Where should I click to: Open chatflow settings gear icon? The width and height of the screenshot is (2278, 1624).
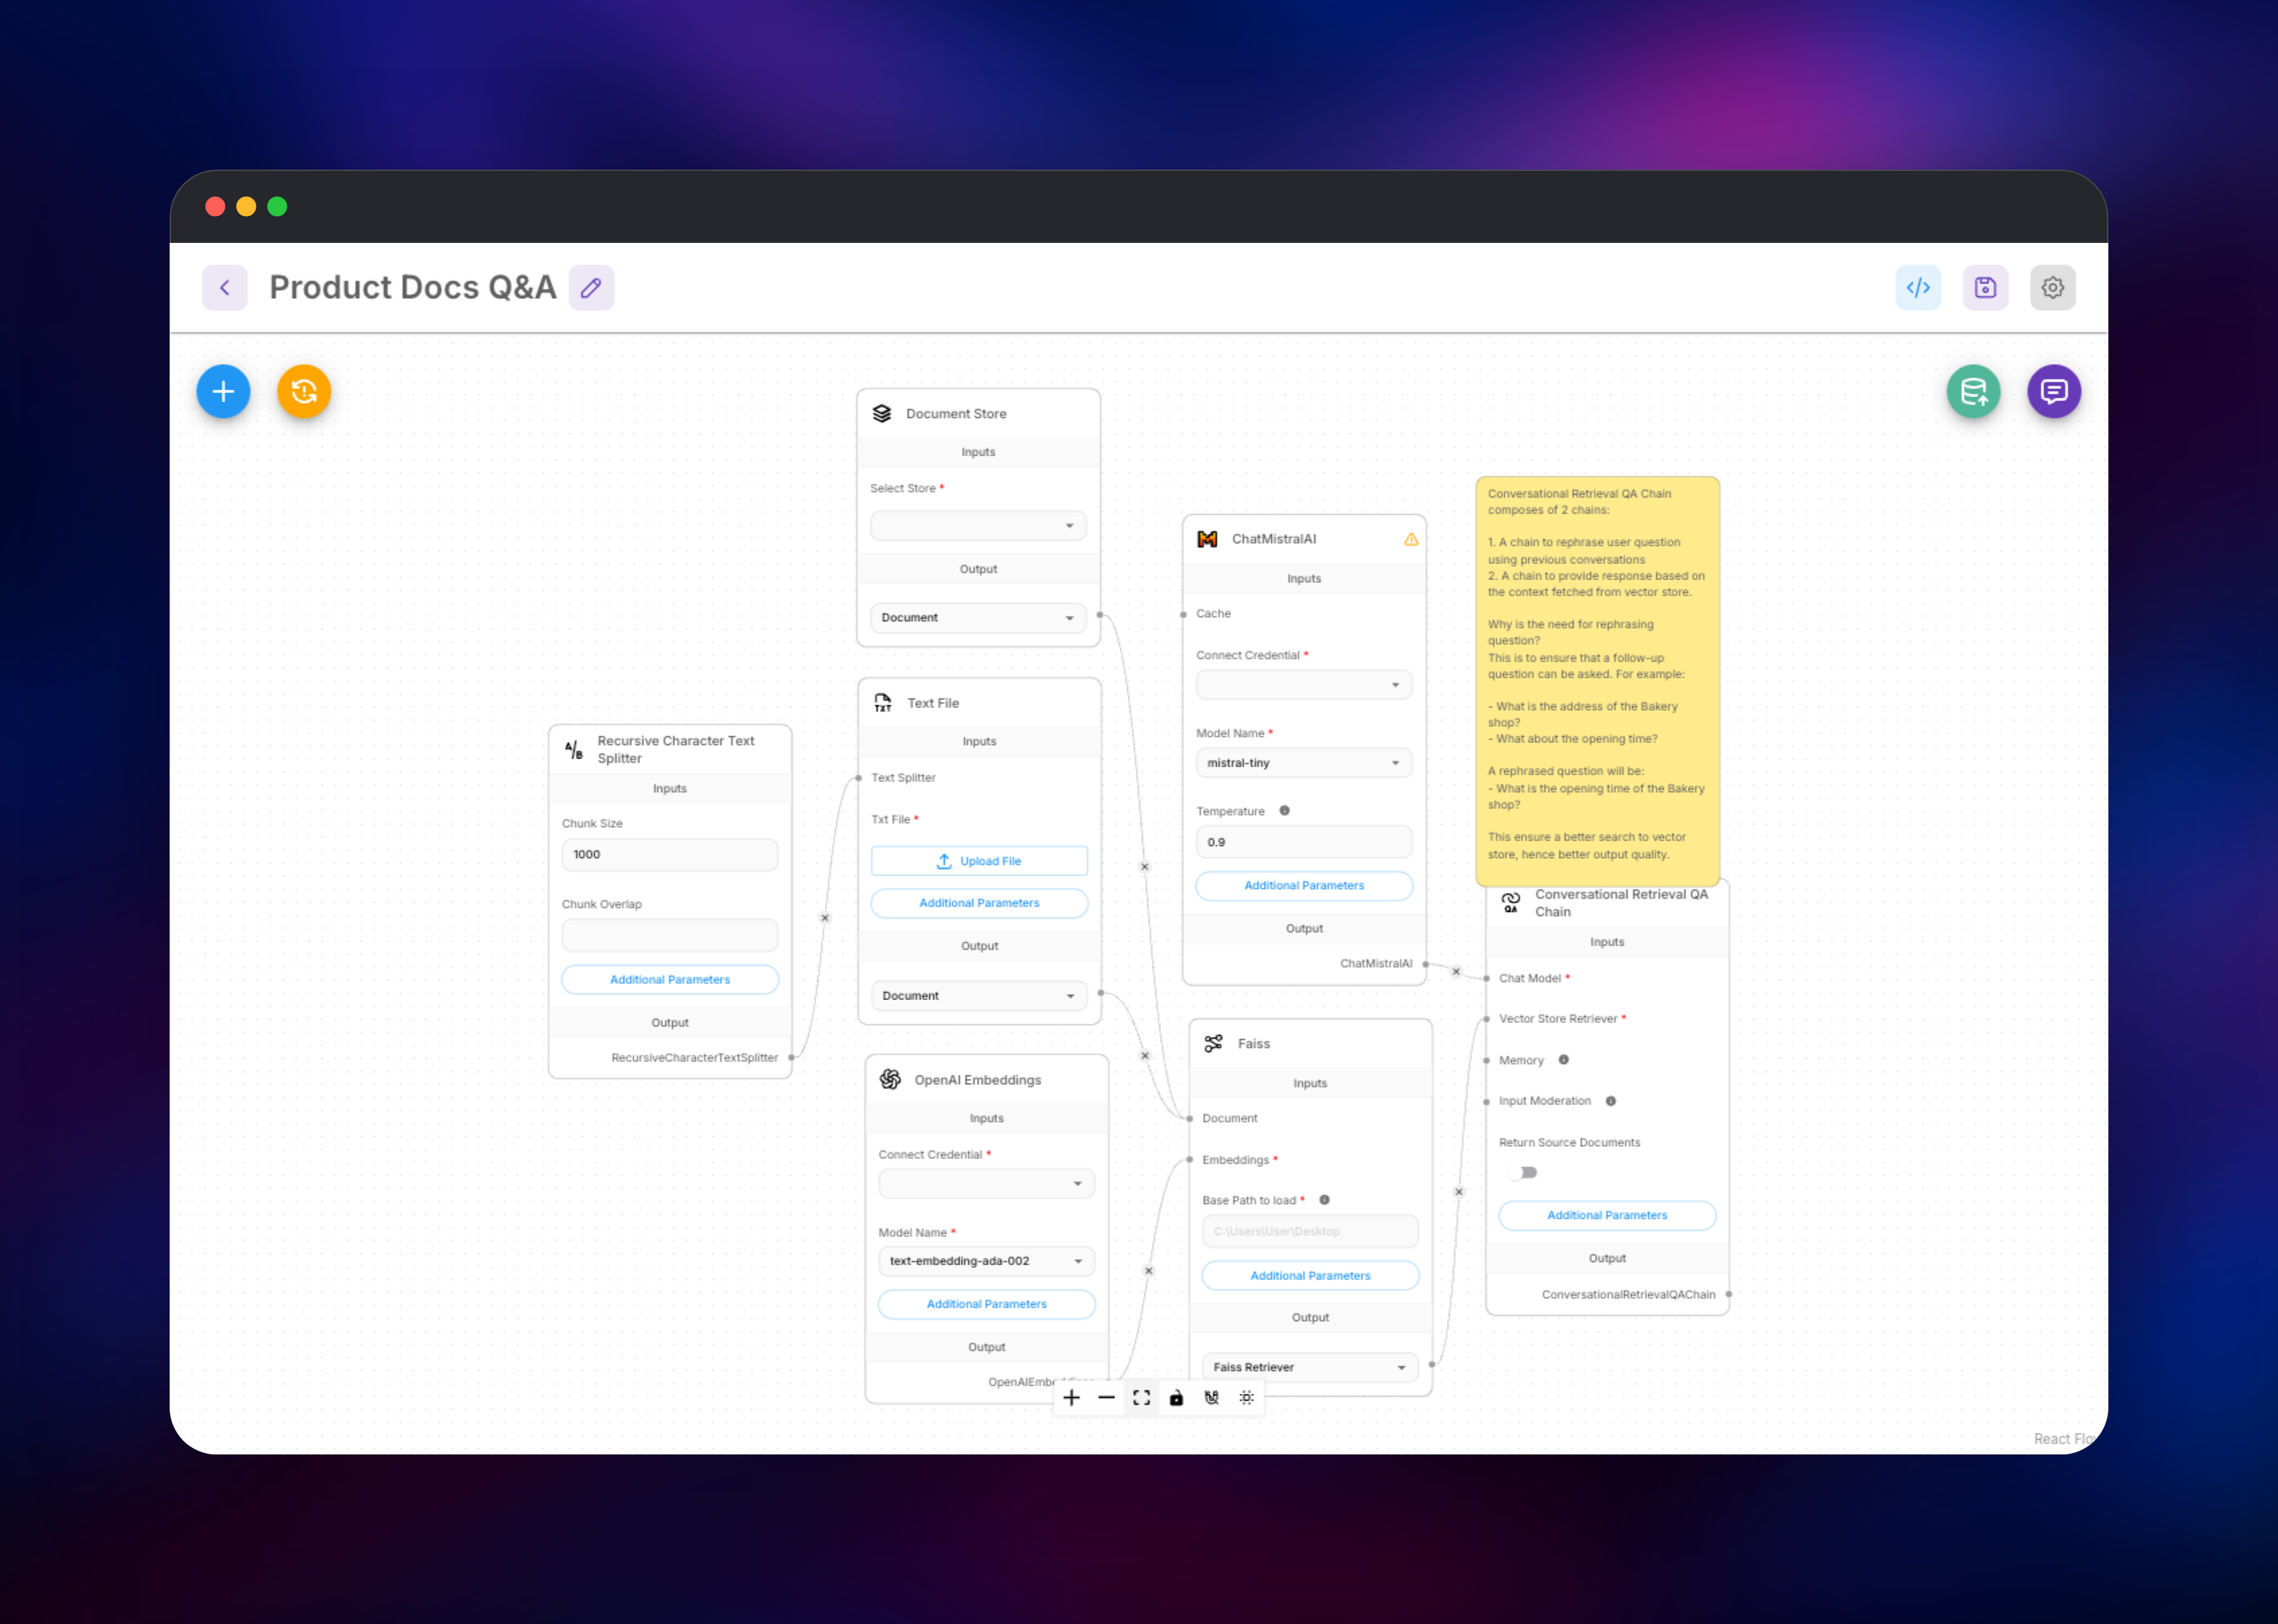(x=2052, y=288)
